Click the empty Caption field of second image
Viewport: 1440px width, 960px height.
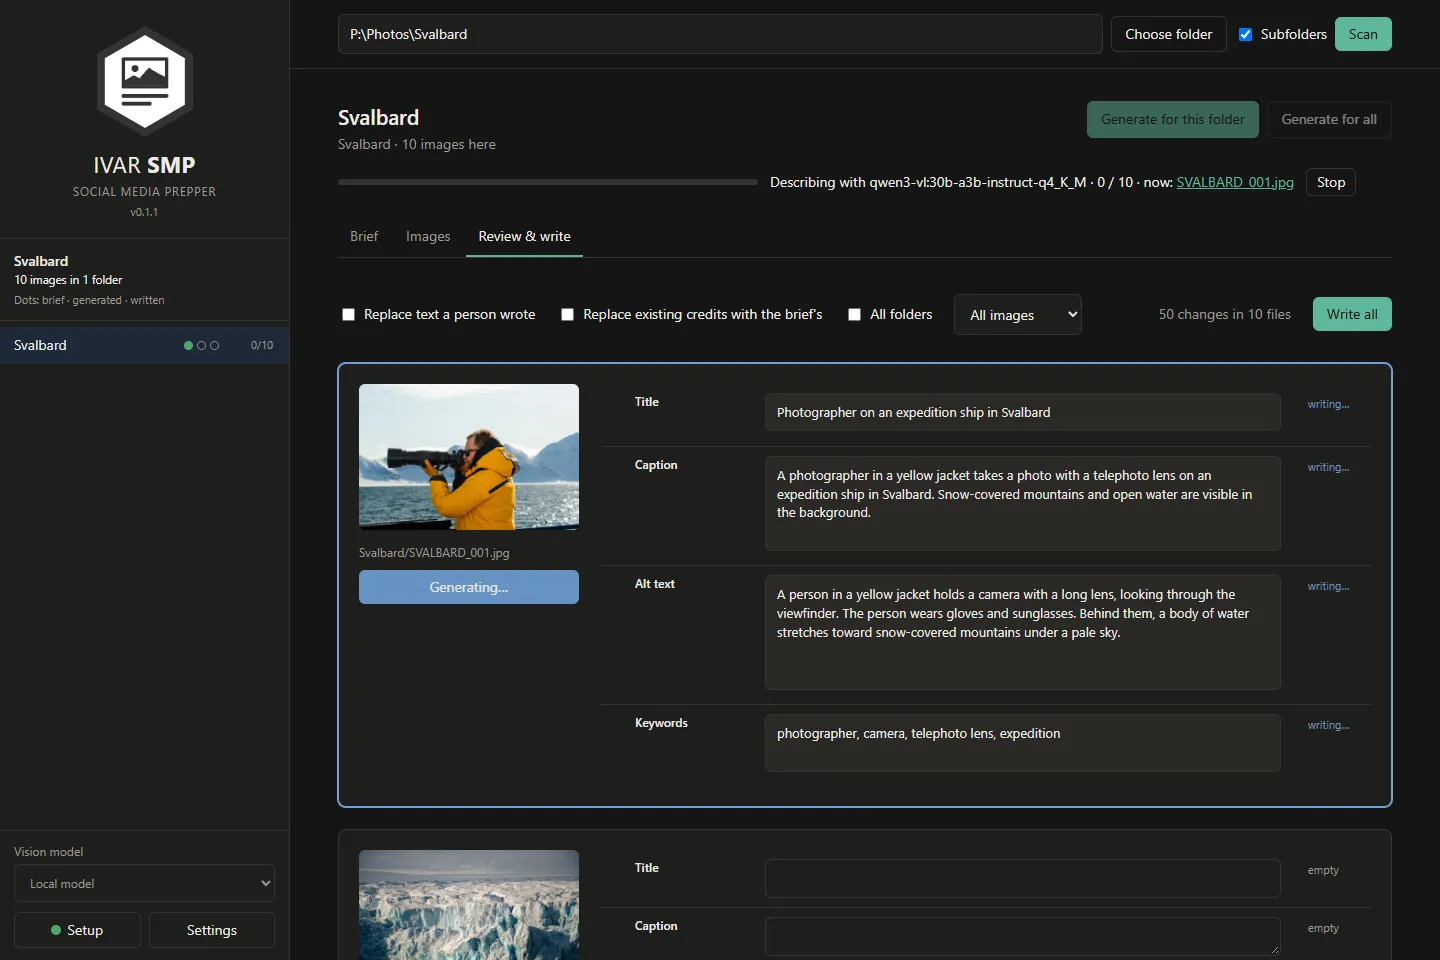point(1022,936)
